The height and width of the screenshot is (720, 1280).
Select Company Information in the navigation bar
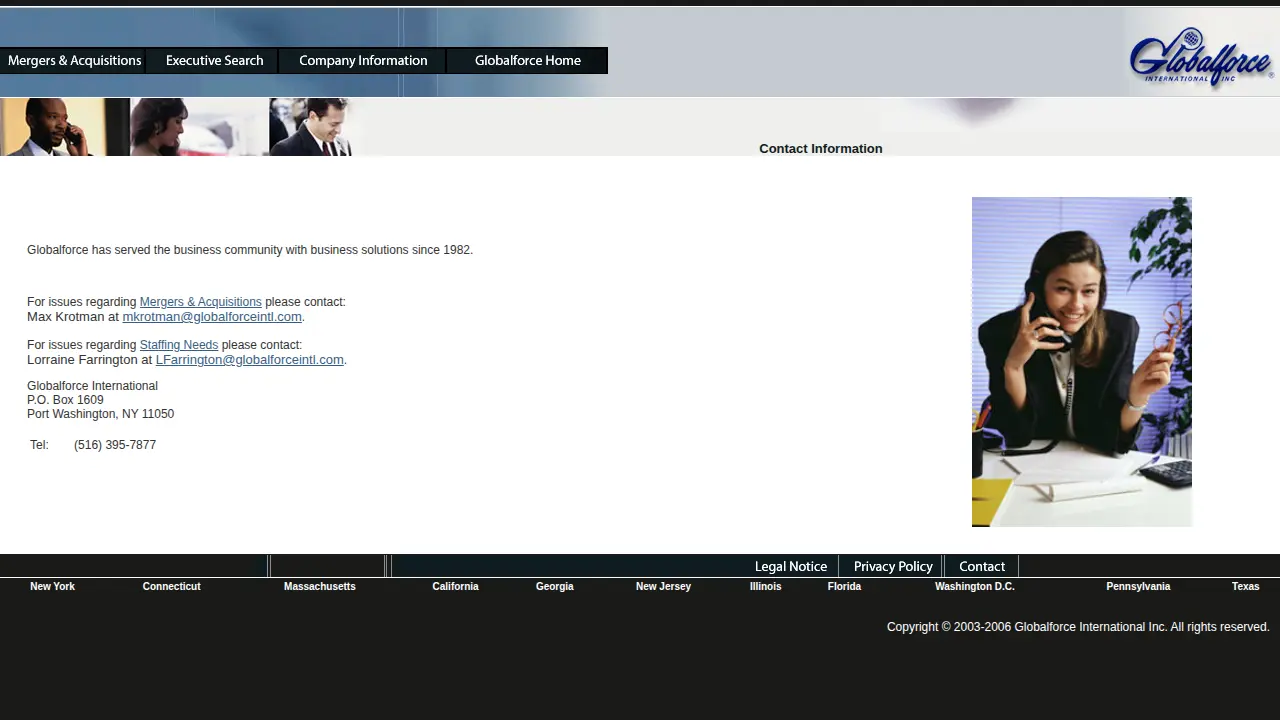click(363, 61)
